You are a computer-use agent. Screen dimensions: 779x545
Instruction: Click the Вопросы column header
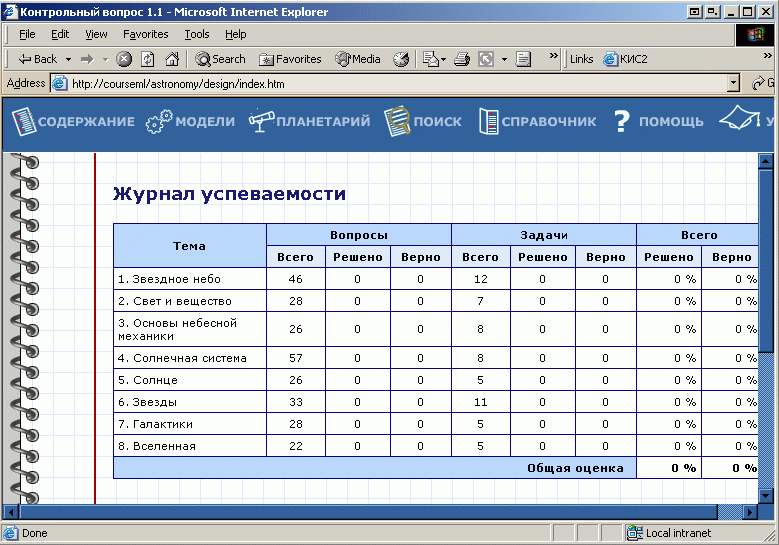pos(359,235)
